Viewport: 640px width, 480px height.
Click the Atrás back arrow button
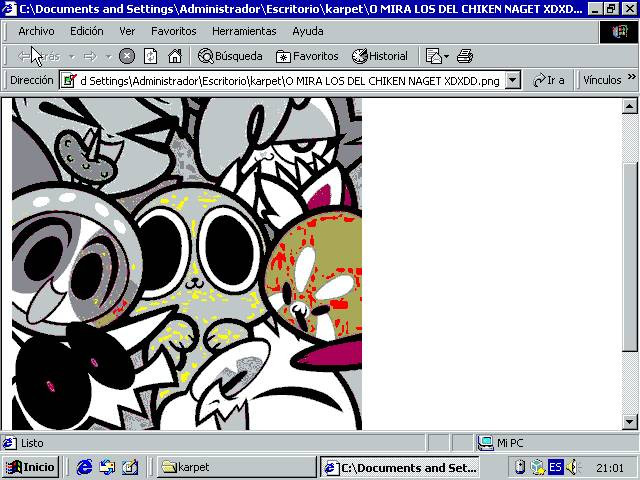(39, 56)
